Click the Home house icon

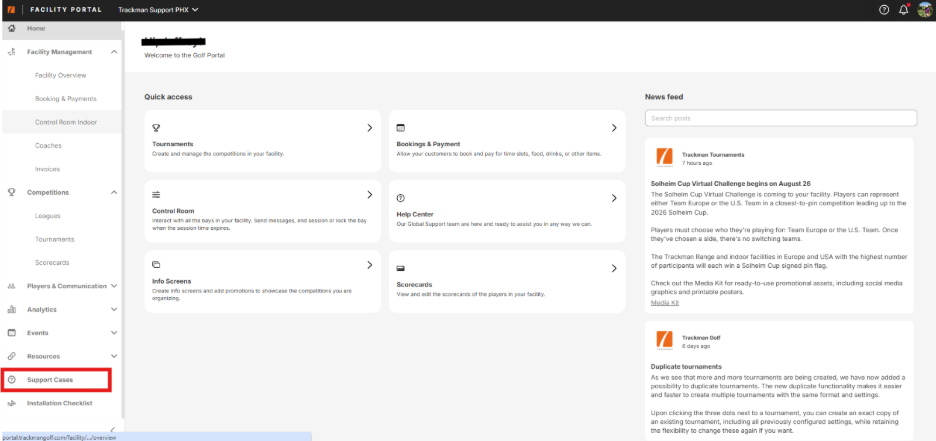coord(11,29)
